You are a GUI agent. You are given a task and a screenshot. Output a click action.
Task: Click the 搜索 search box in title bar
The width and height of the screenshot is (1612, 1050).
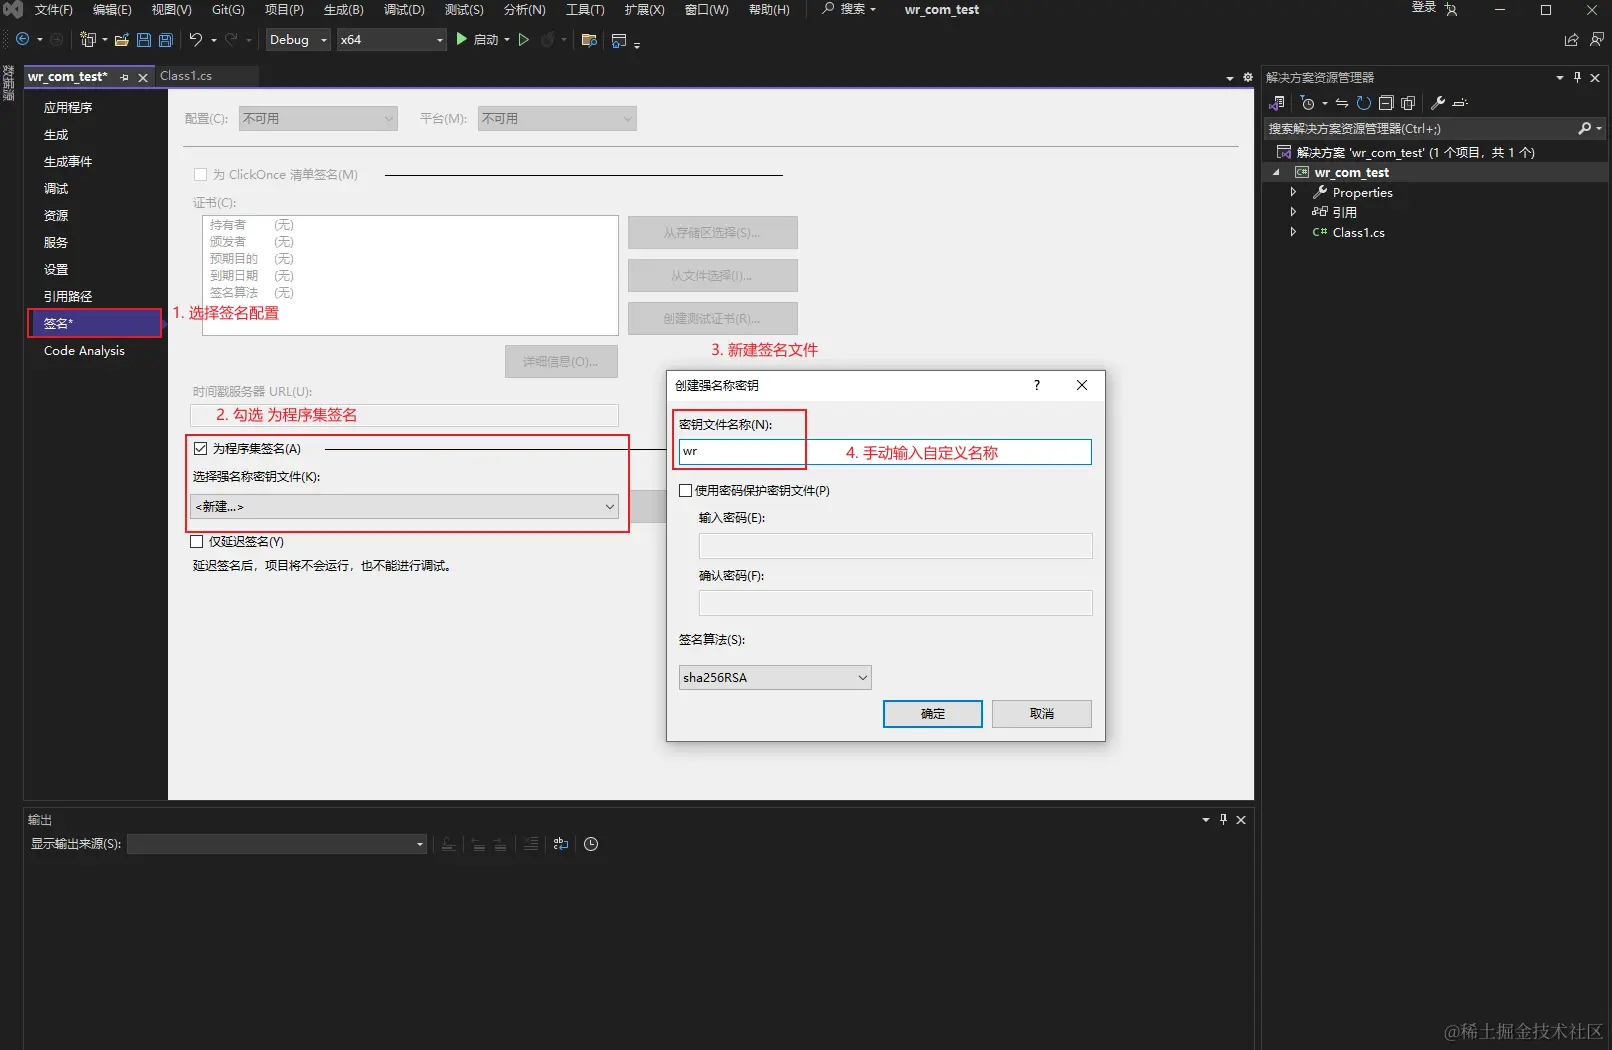coord(849,9)
